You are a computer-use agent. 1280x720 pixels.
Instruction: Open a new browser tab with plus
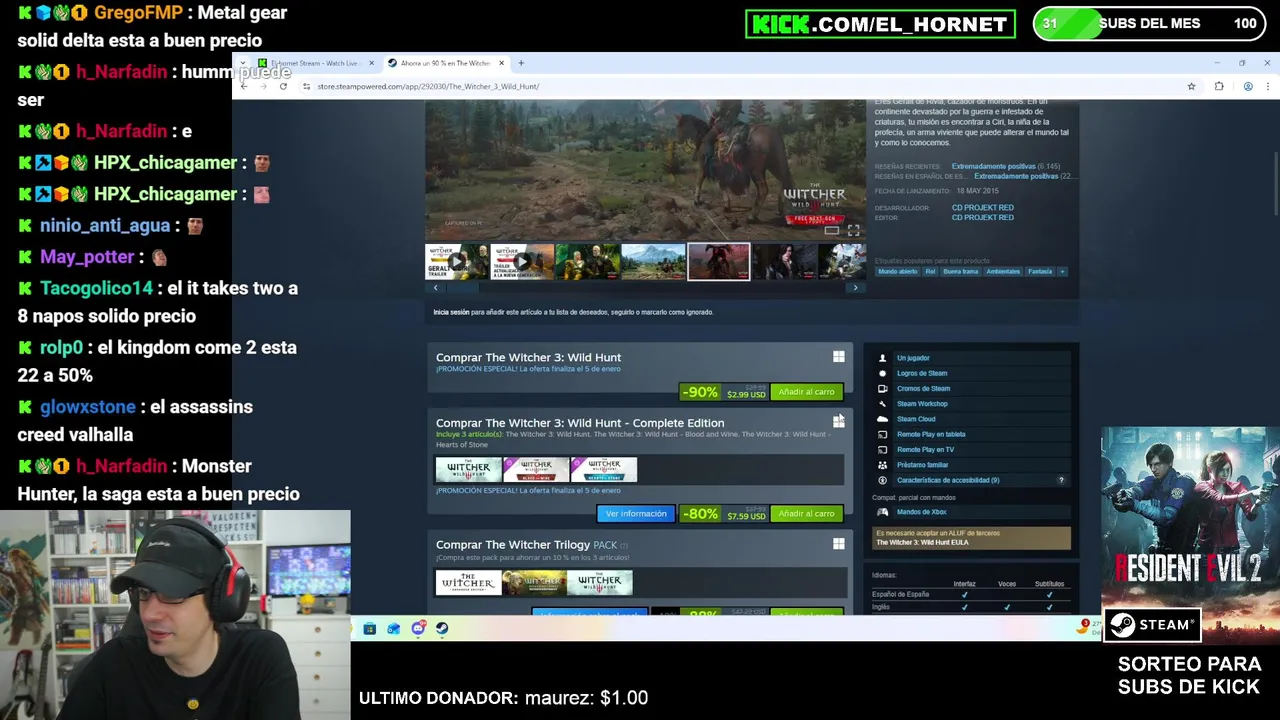click(521, 63)
